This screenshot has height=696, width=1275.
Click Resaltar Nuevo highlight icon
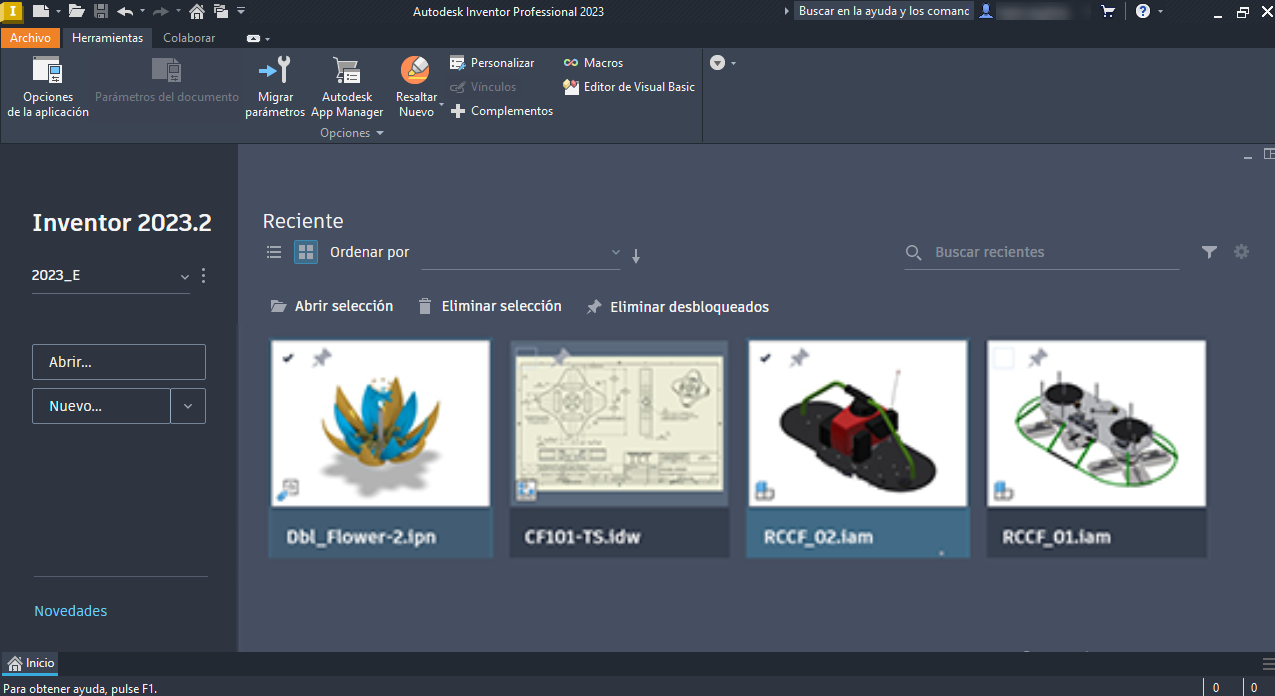coord(414,70)
